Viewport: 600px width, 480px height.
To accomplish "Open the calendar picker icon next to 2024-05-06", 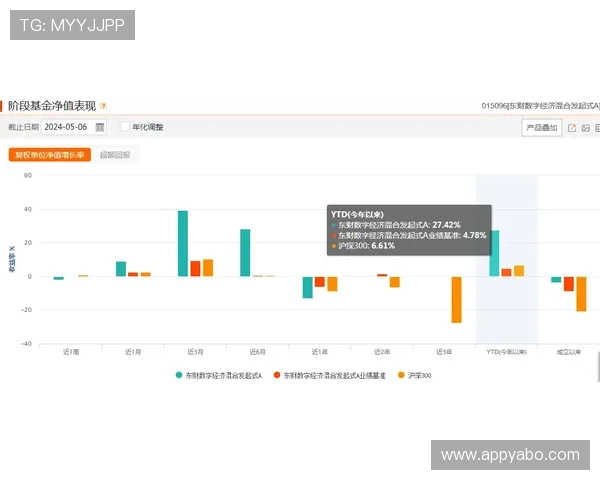I will pos(99,127).
